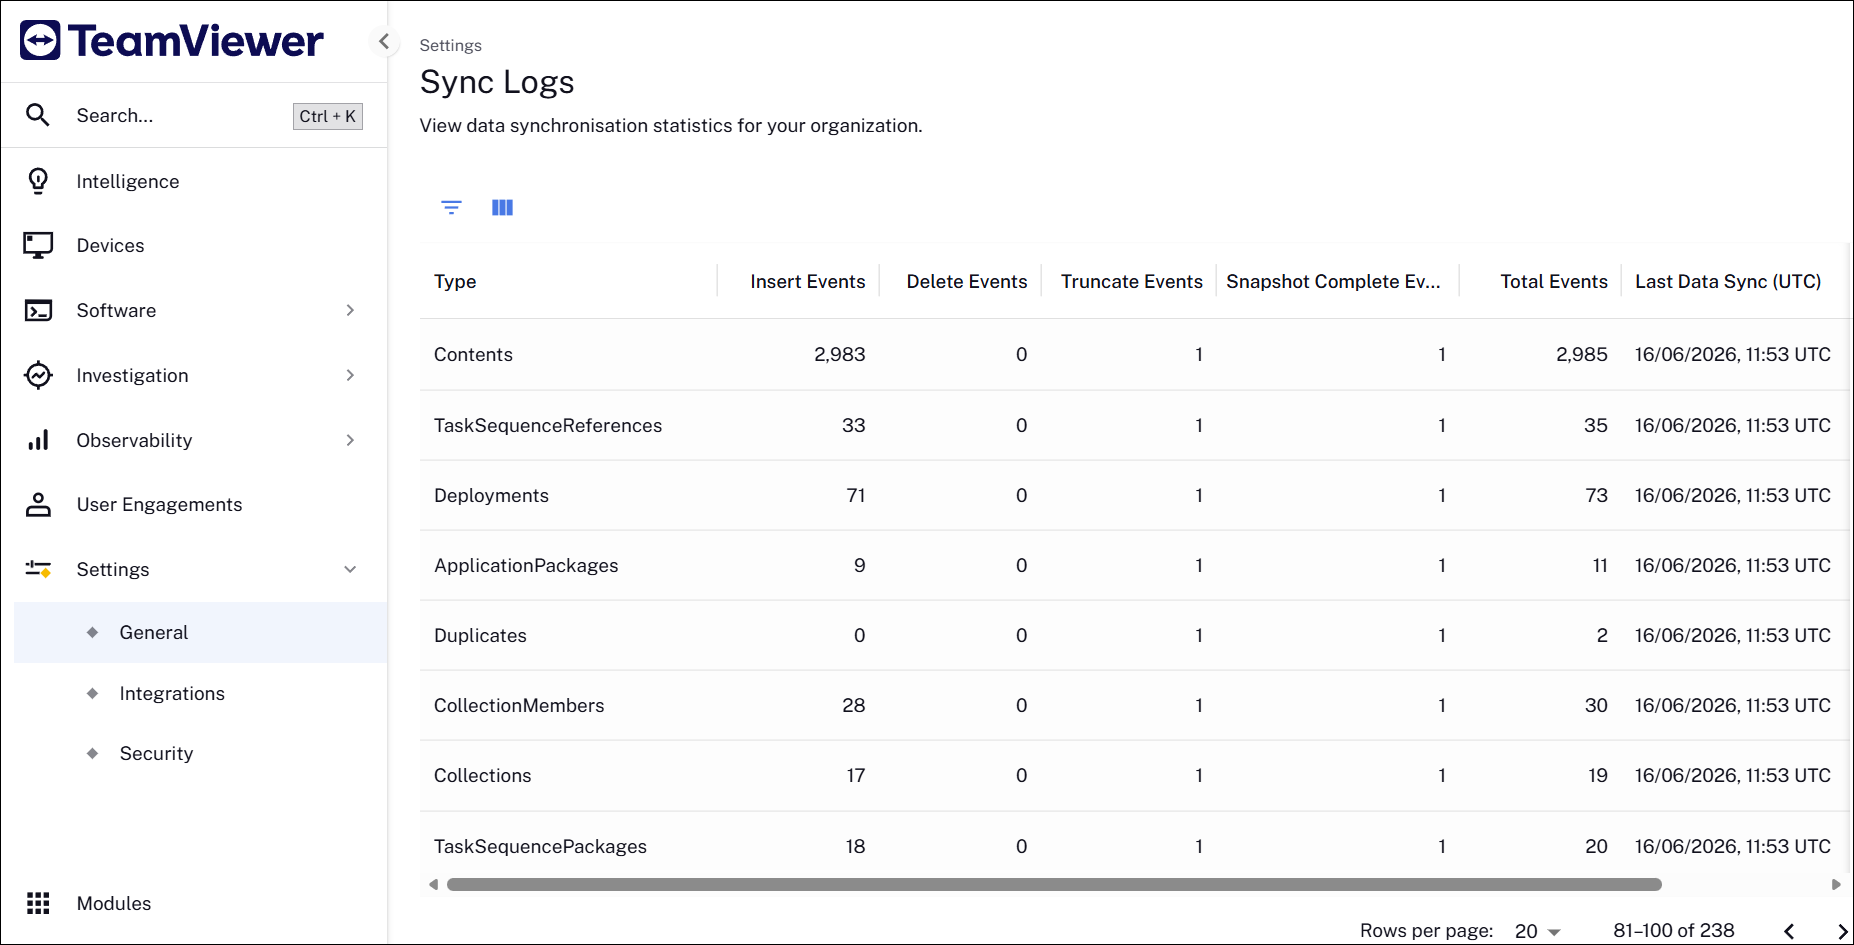
Task: Go to the next page arrow
Action: tap(1841, 931)
